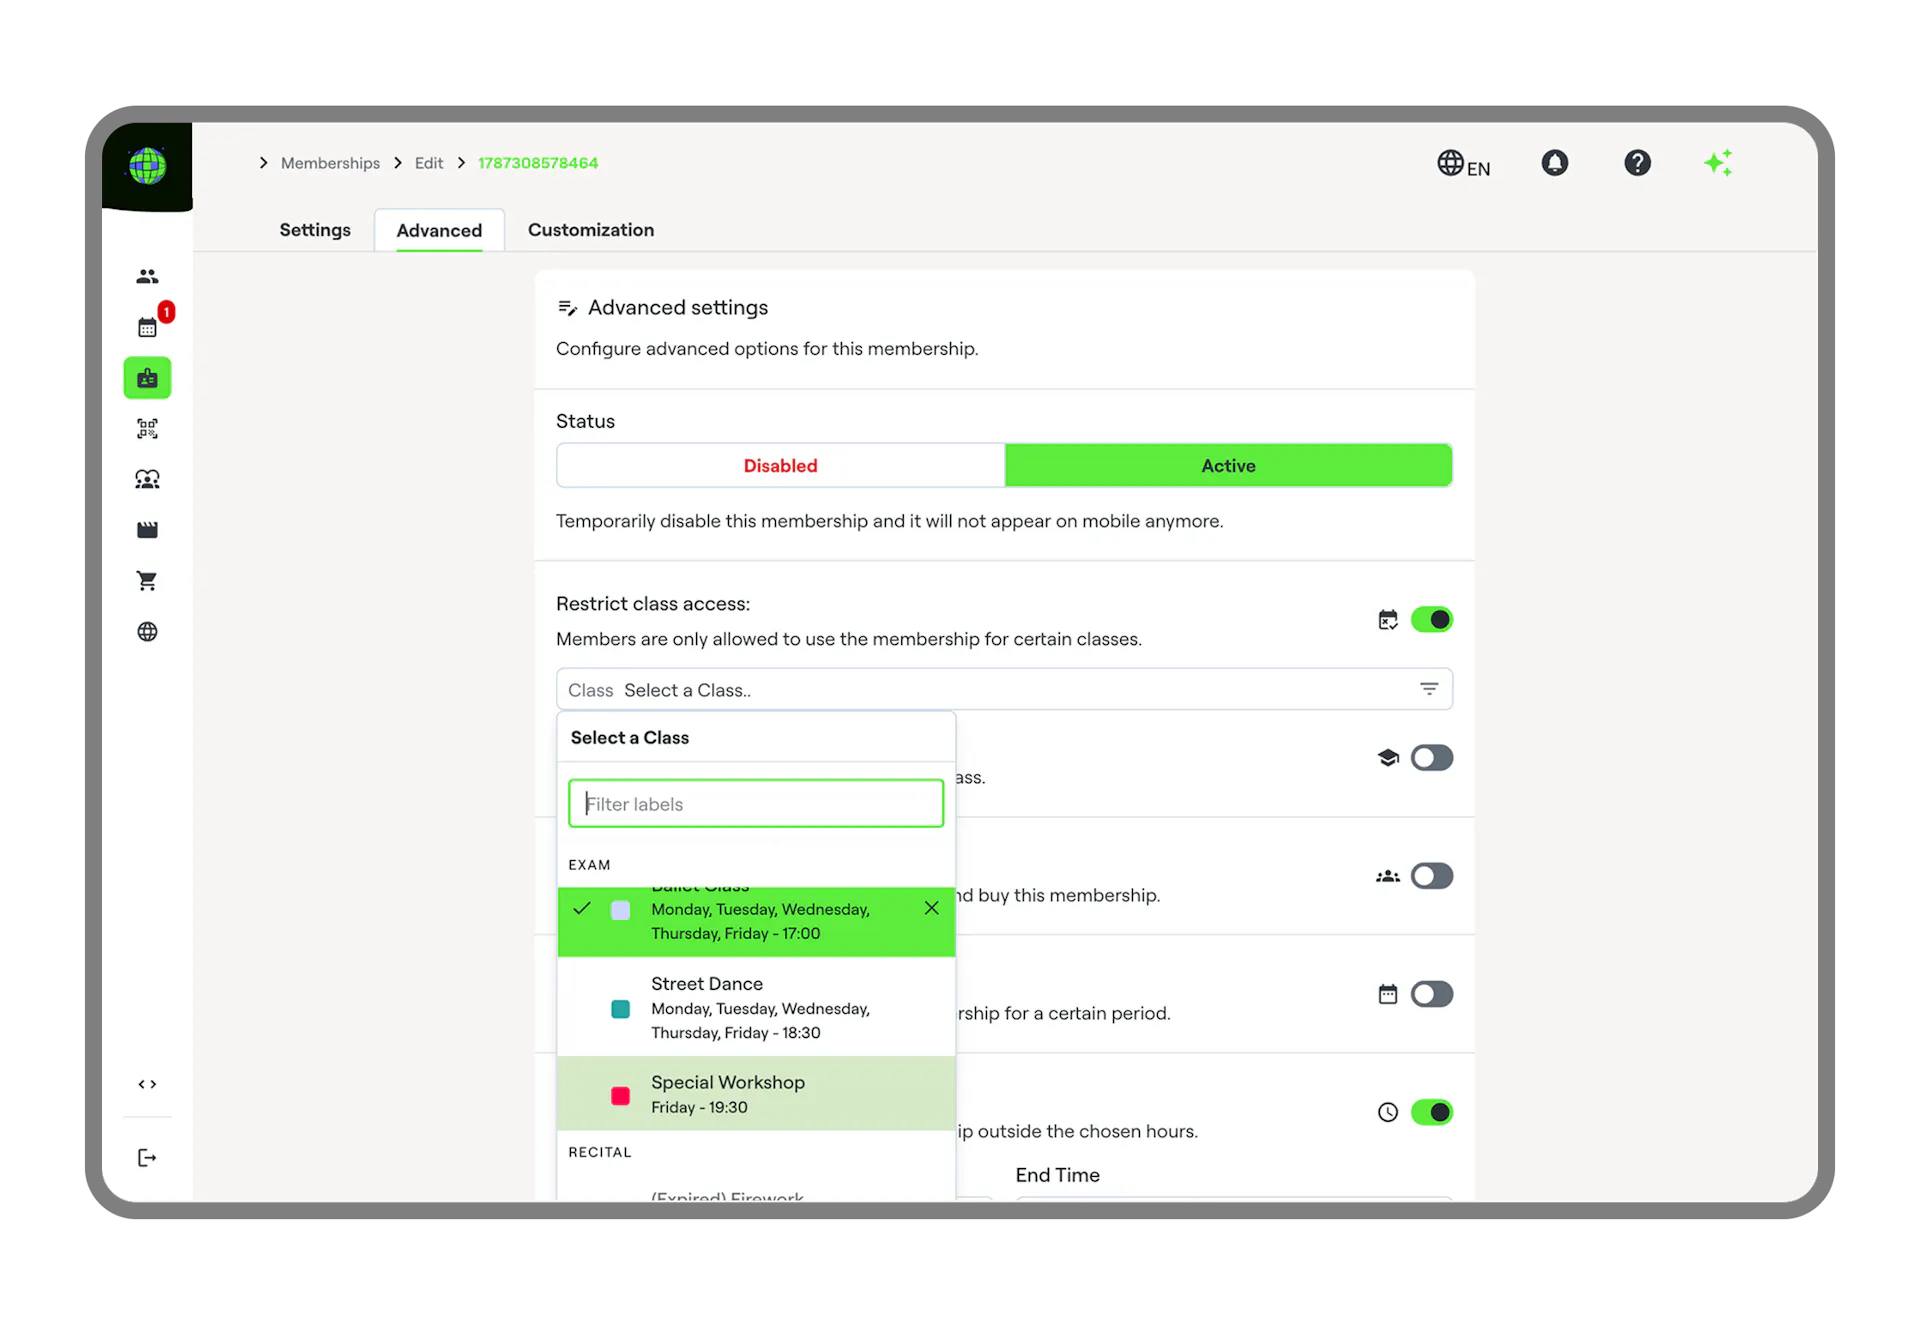Focus the Filter labels input field
Image resolution: width=1920 pixels, height=1323 pixels.
coord(756,804)
